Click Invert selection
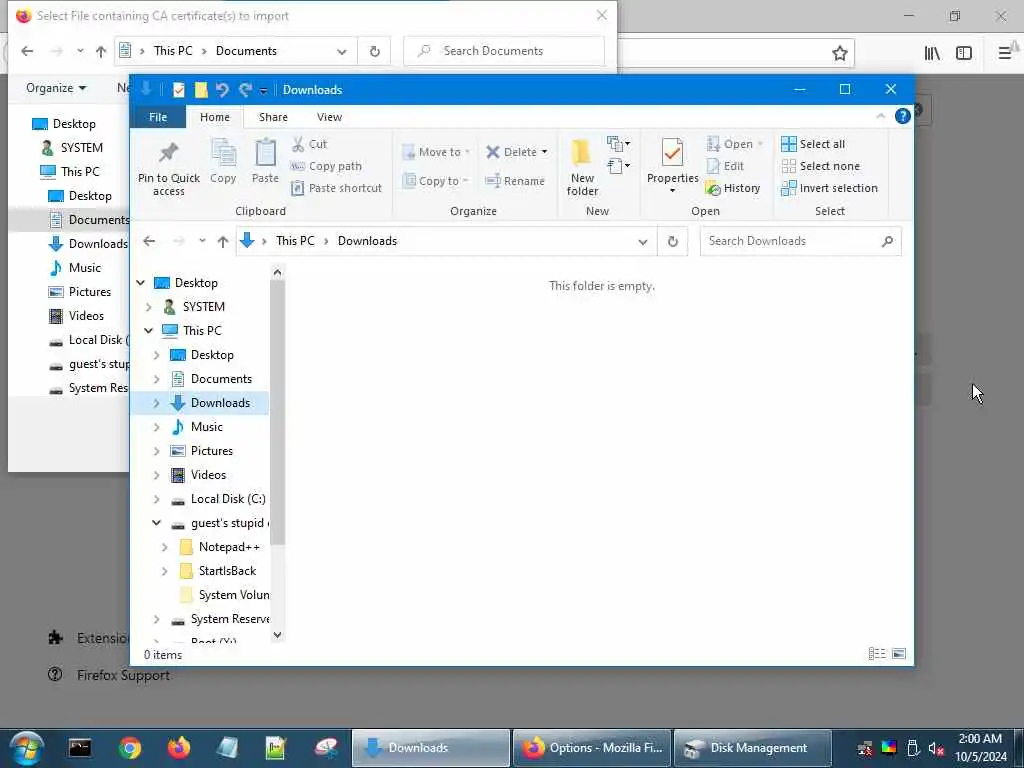Viewport: 1024px width, 768px height. 829,188
